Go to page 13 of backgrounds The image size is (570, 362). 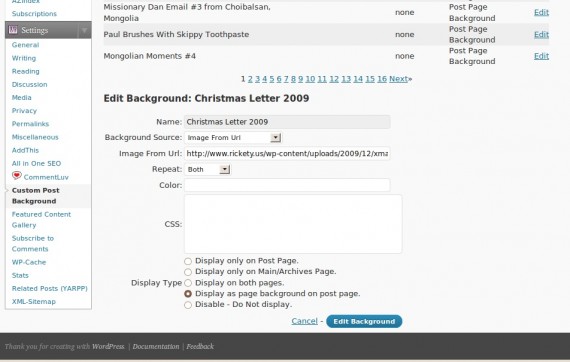click(346, 79)
